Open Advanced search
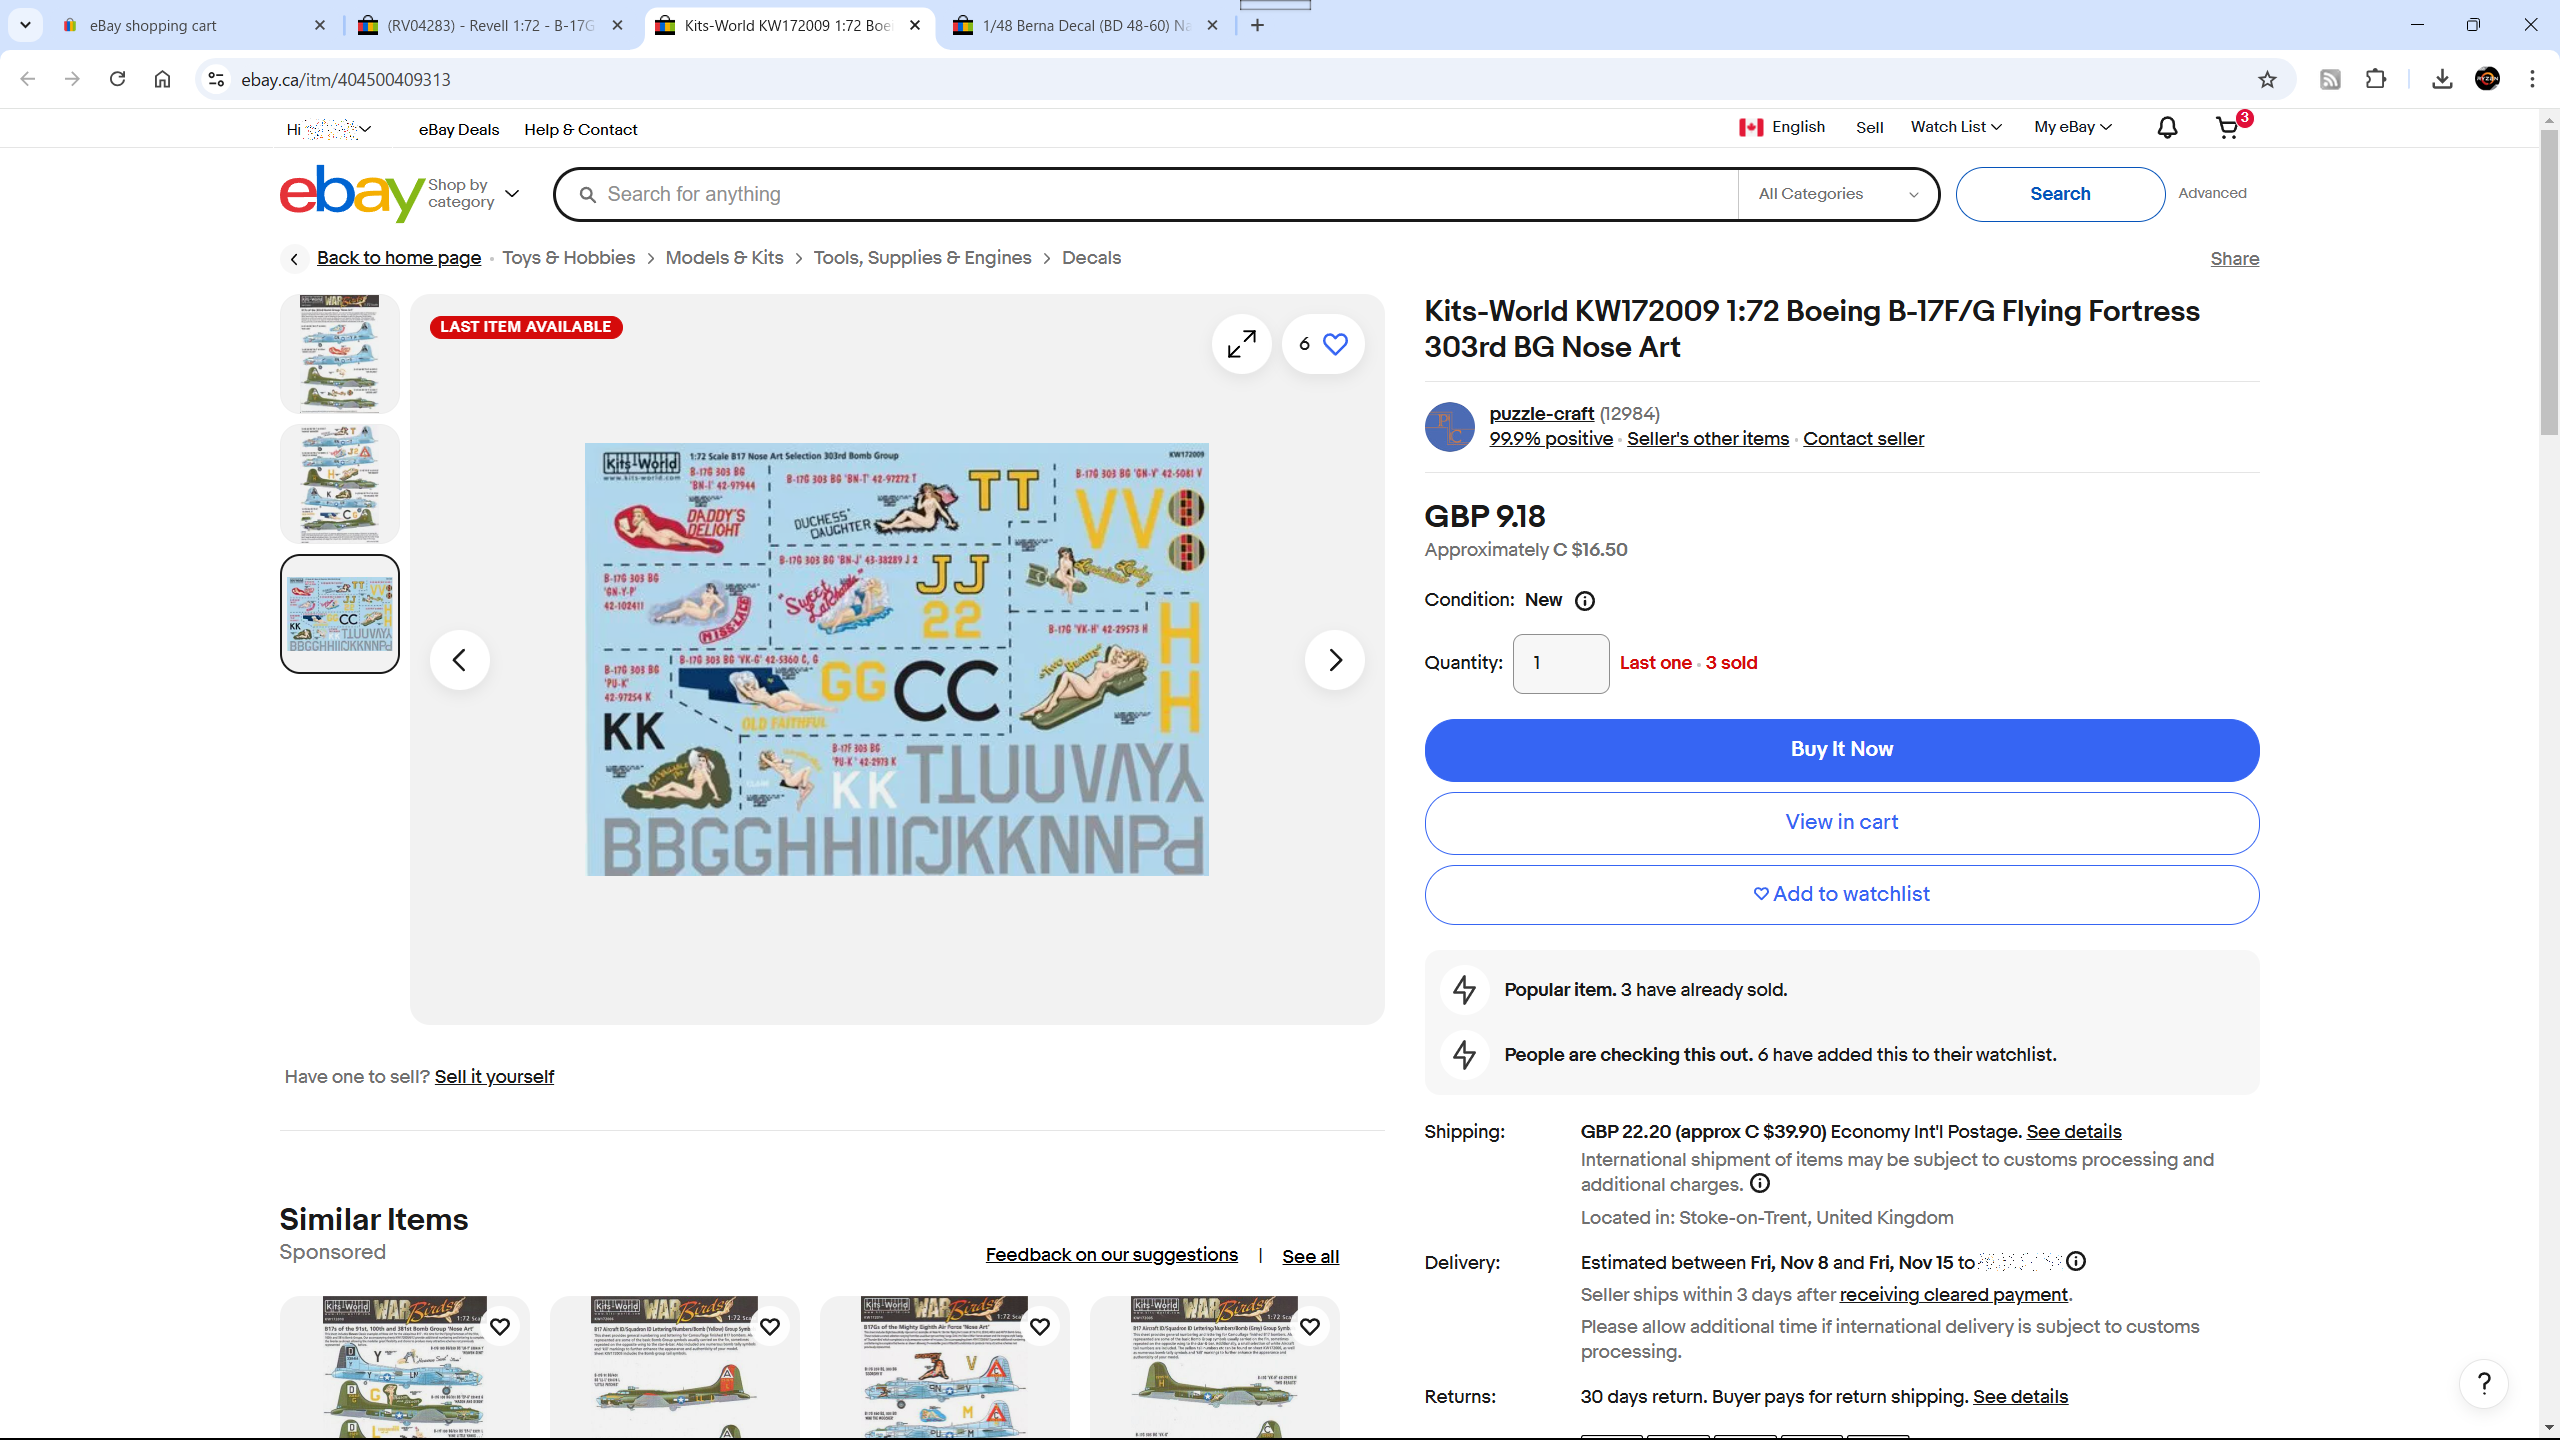2560x1440 pixels. click(x=2212, y=193)
